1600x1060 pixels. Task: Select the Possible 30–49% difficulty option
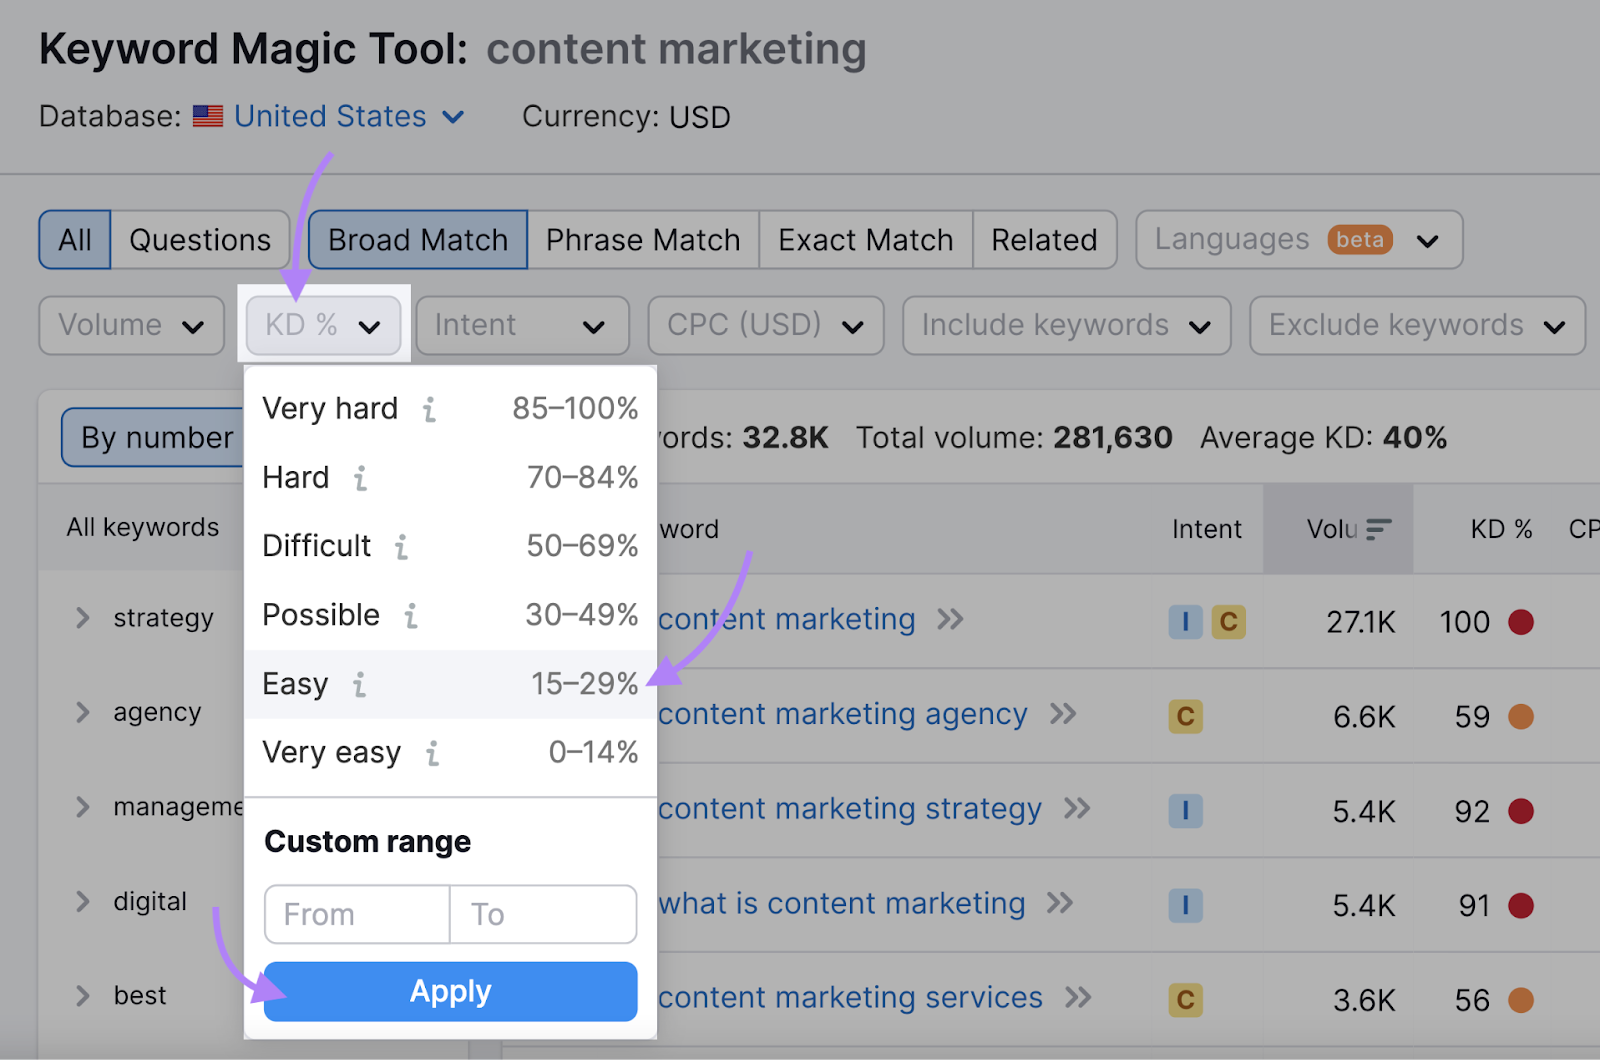[450, 615]
